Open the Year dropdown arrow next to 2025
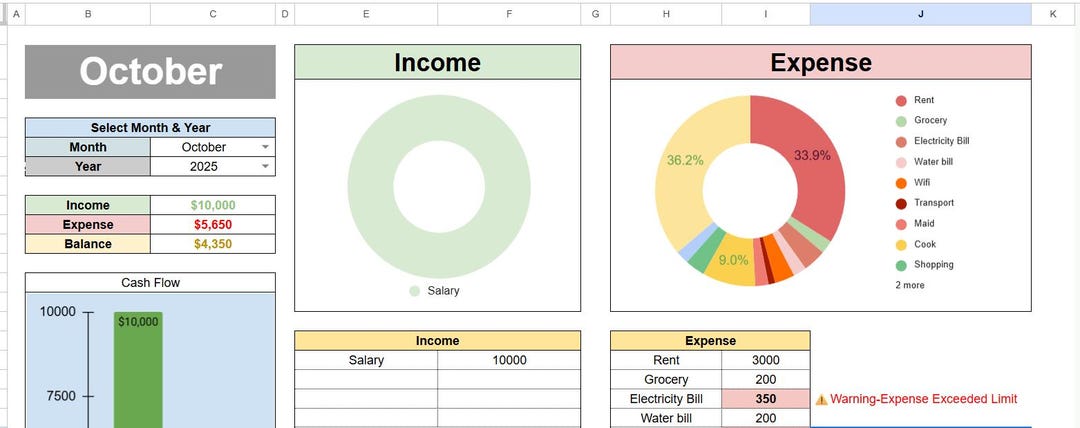This screenshot has width=1080, height=428. point(265,166)
